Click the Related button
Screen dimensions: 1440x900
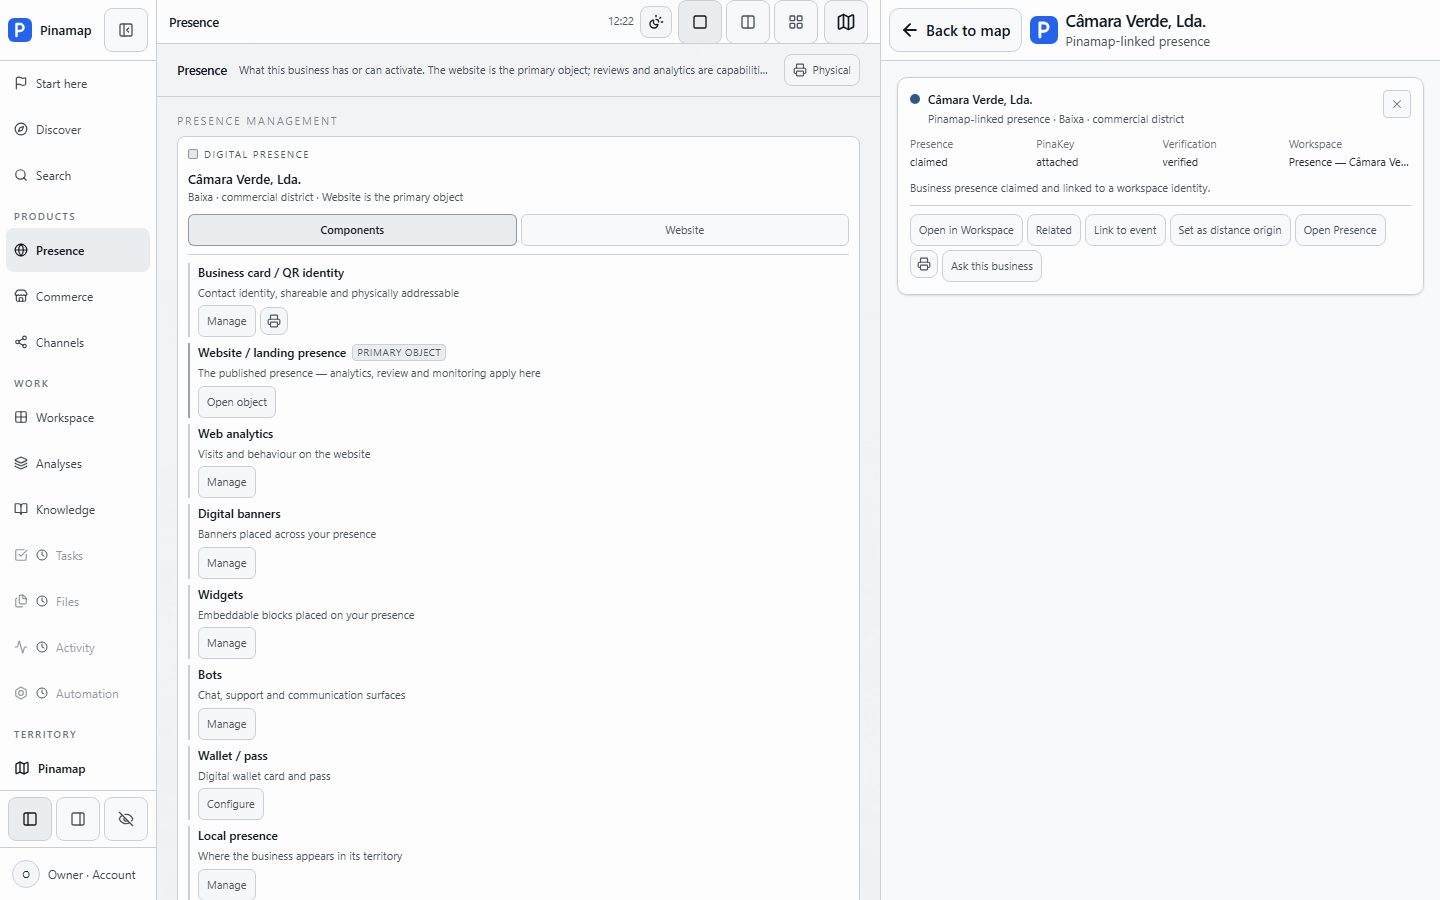tap(1054, 230)
